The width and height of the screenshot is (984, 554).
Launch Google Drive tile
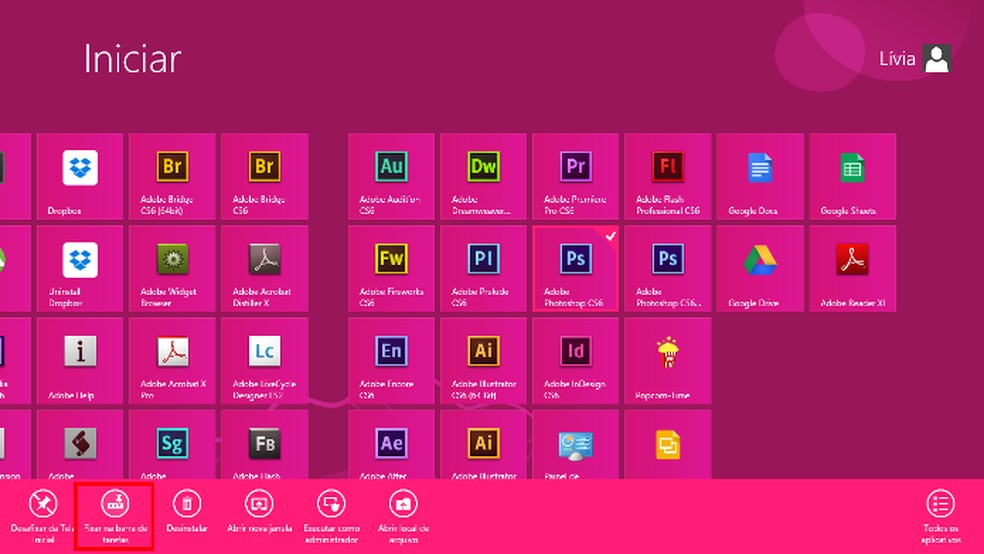coord(760,268)
